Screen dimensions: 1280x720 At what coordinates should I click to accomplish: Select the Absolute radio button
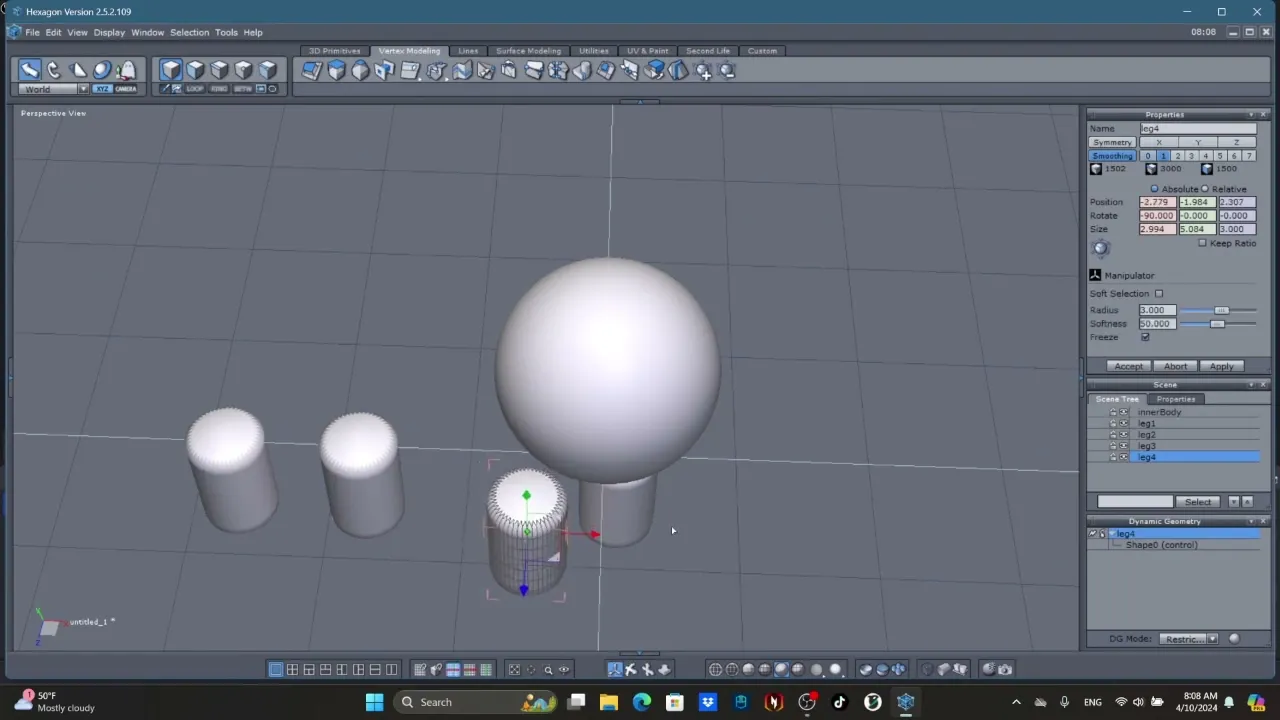(x=1154, y=189)
